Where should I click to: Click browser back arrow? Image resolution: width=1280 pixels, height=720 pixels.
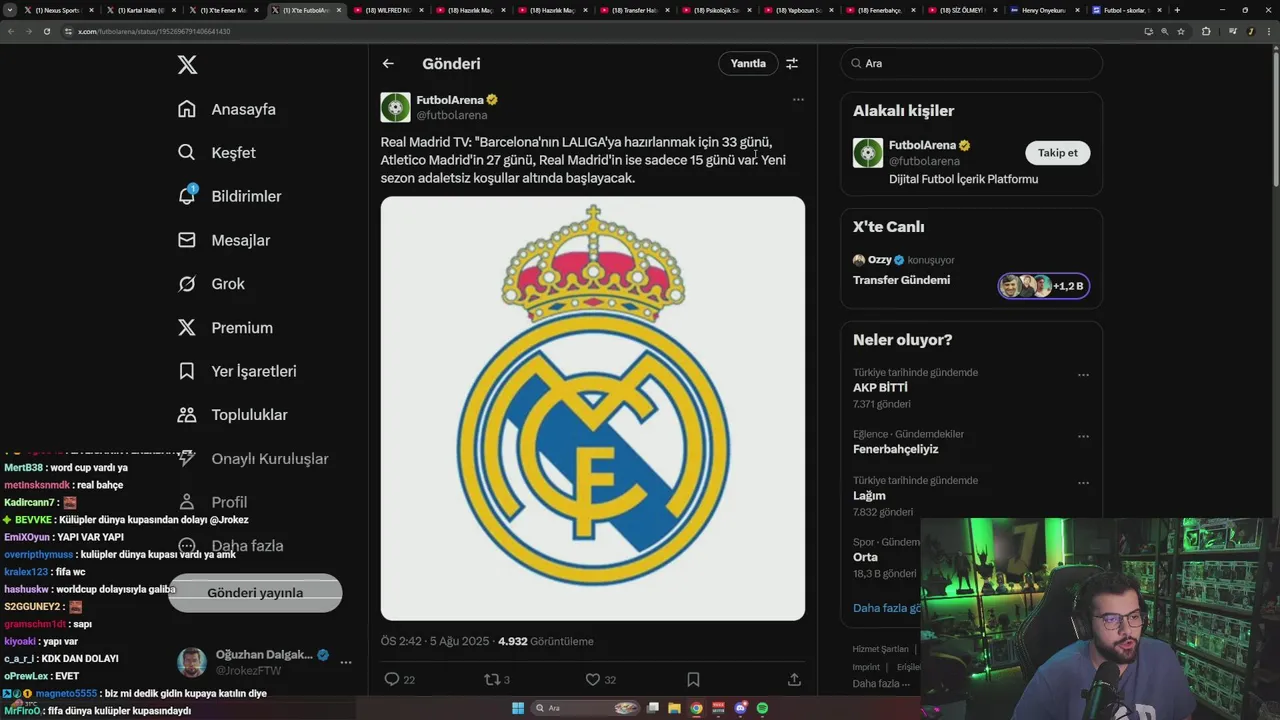coord(10,31)
